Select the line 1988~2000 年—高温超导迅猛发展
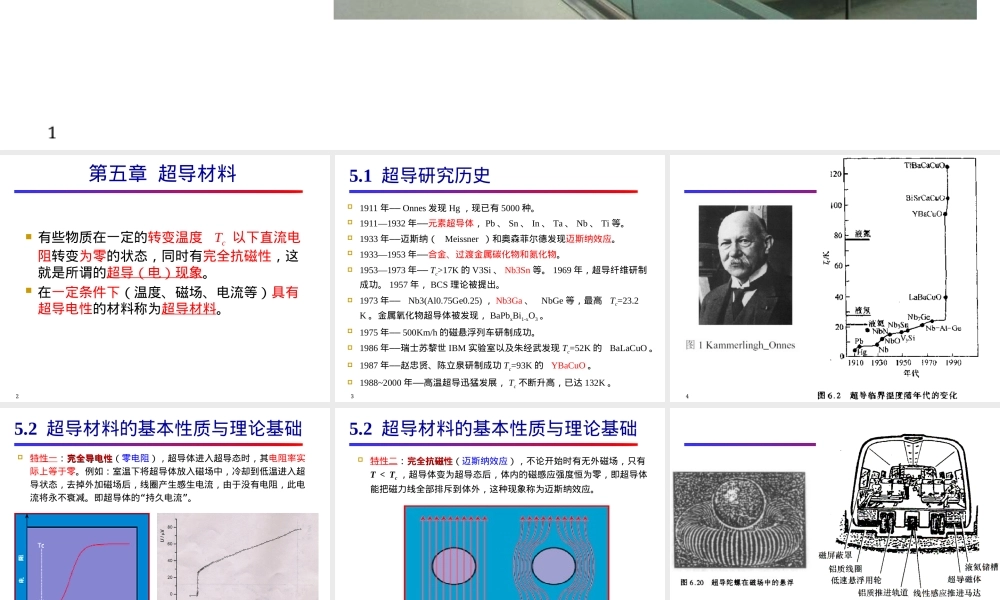1000x600 pixels. [486, 383]
